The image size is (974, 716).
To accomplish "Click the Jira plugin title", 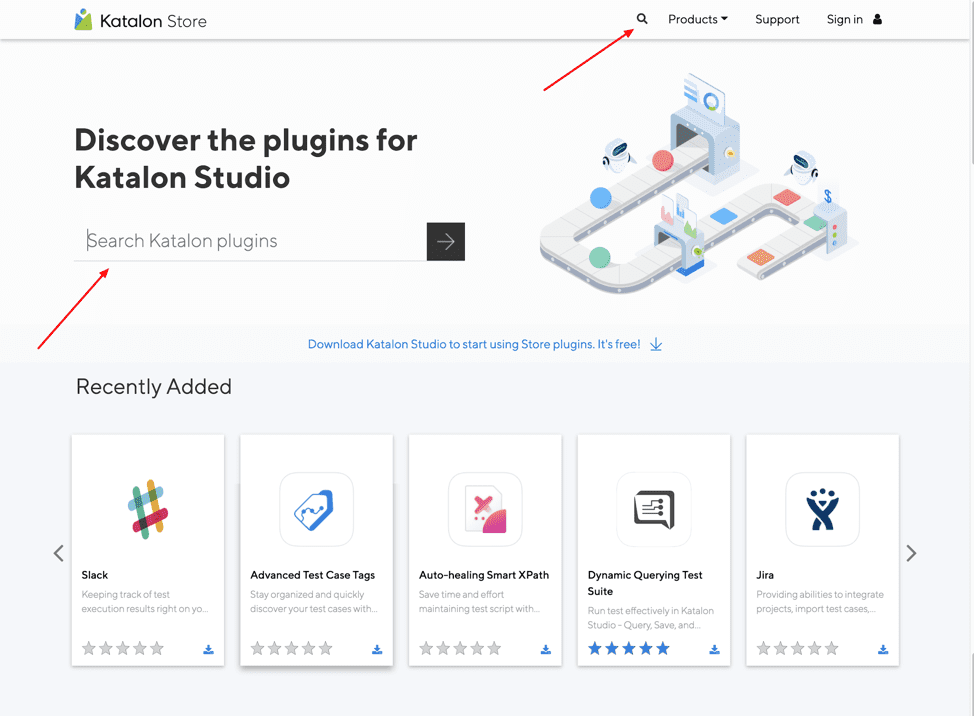I will (765, 575).
